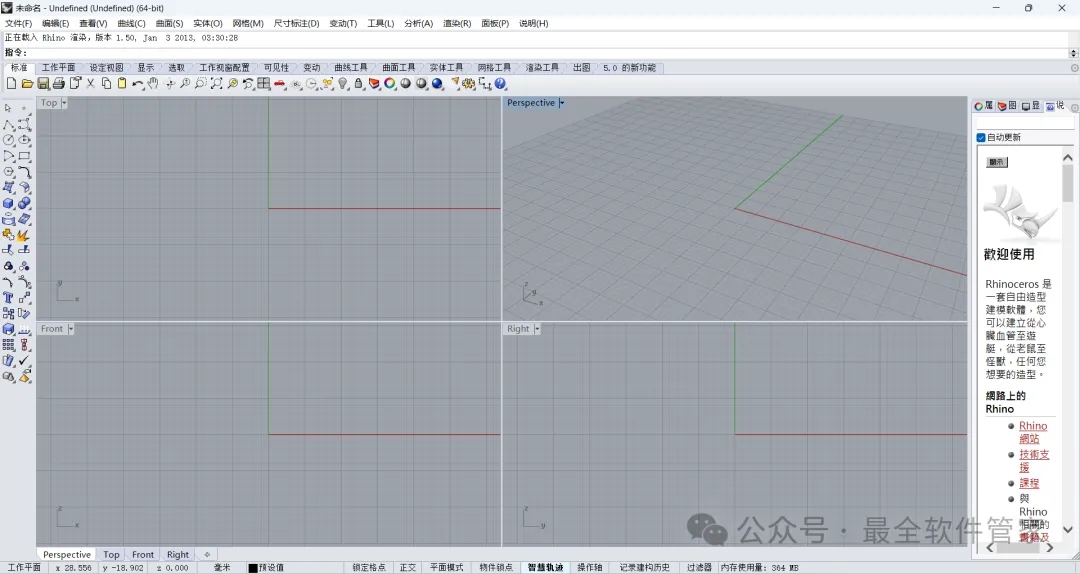Select the Box solid tool
The image size is (1080, 574).
[8, 203]
